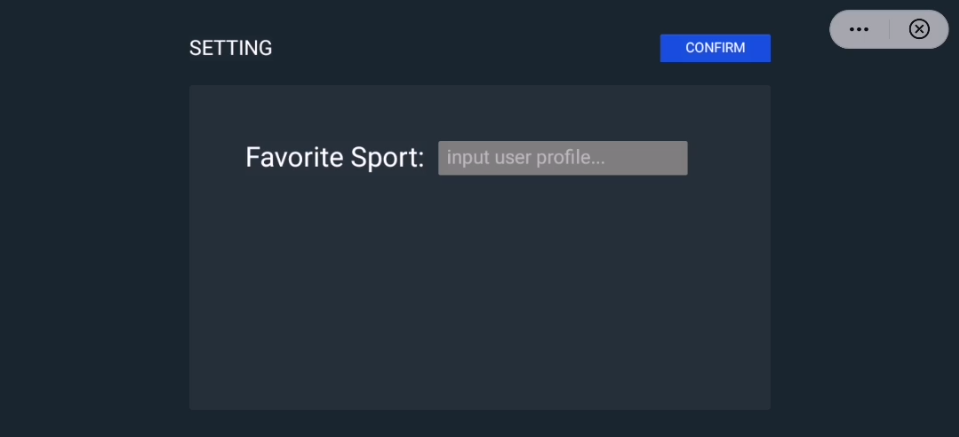
Task: Select the gray user profile text box
Action: tap(562, 158)
